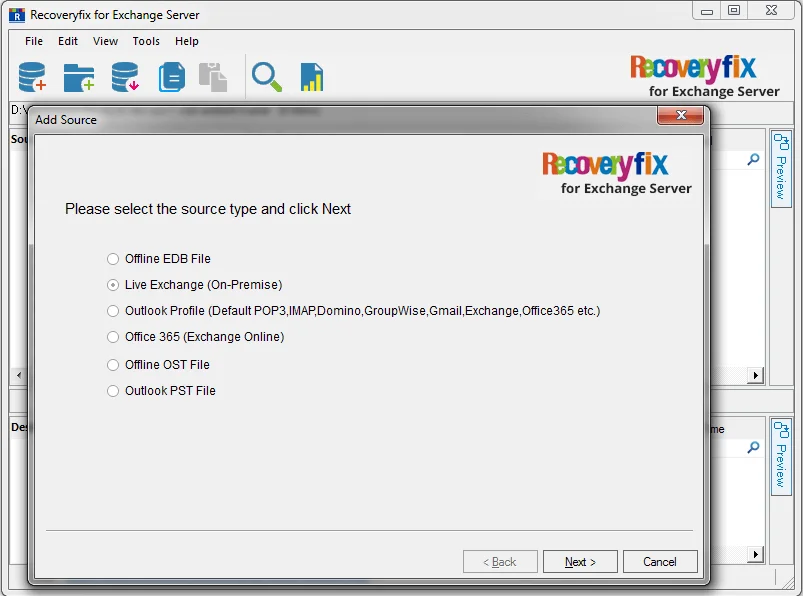803x596 pixels.
Task: Click the Copy documents toolbar icon
Action: [x=172, y=77]
